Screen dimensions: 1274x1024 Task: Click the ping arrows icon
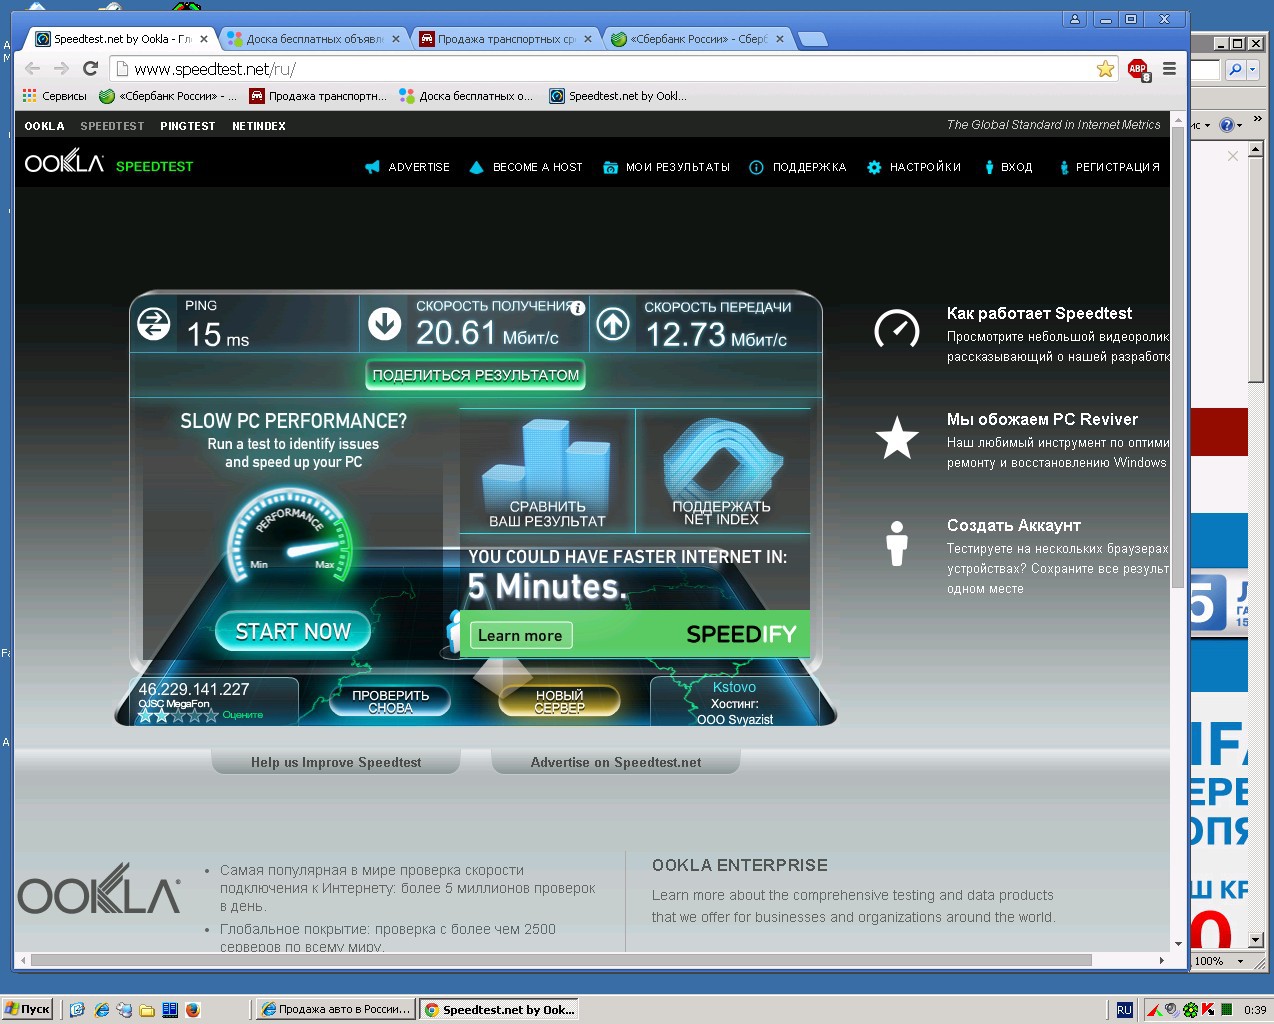[x=153, y=324]
